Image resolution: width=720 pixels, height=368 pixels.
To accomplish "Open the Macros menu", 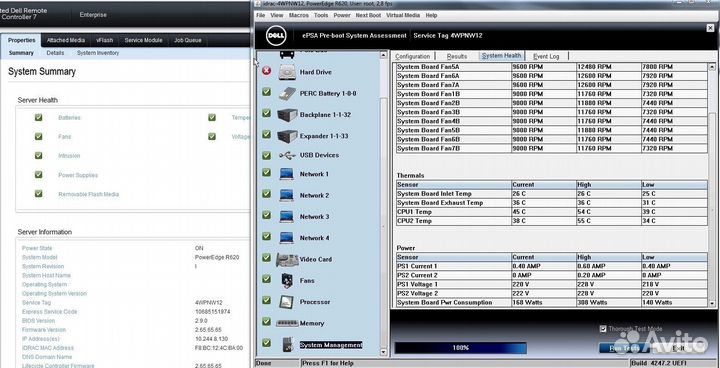I will pyautogui.click(x=299, y=15).
